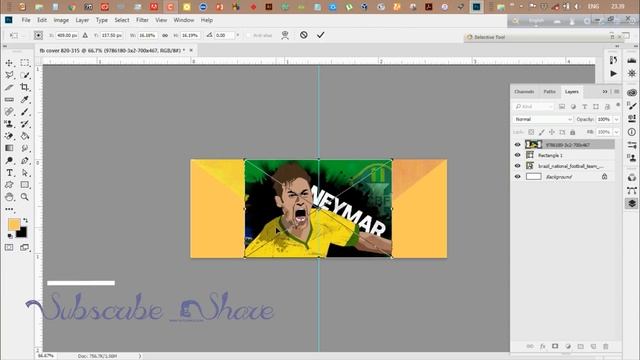Open the File menu
Image resolution: width=640 pixels, height=360 pixels.
click(26, 20)
